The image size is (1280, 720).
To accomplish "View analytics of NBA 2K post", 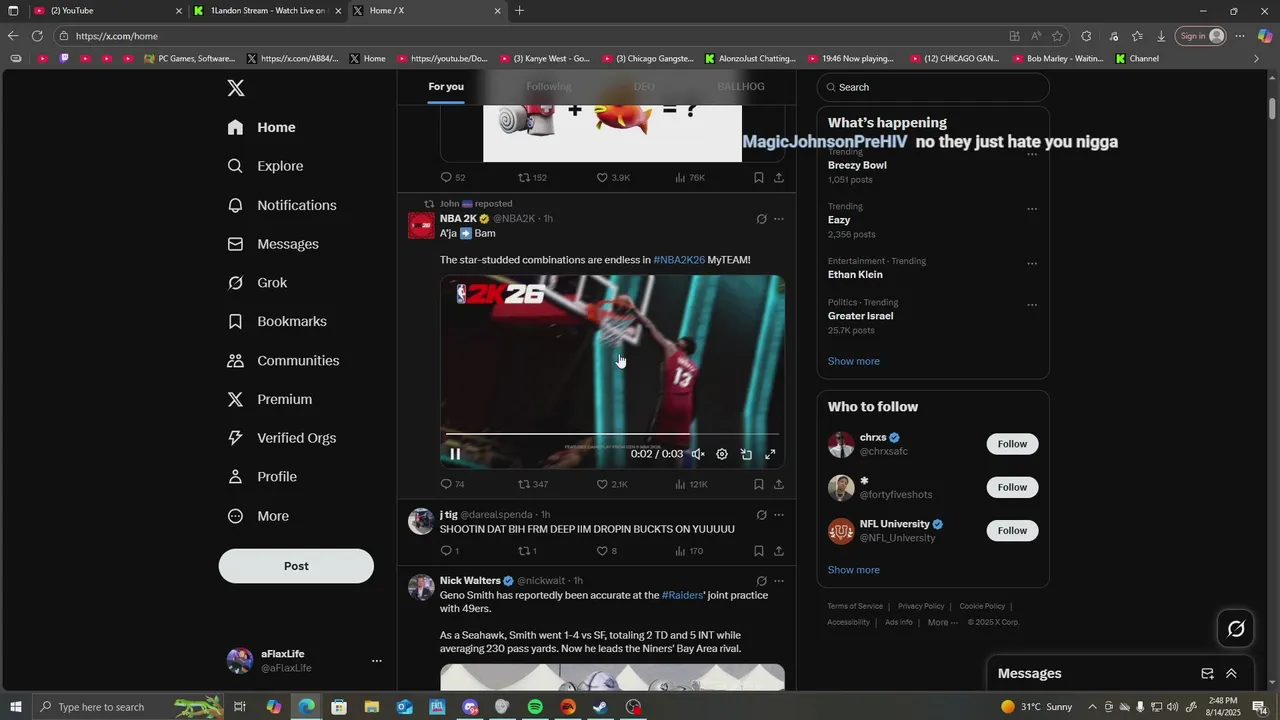I will 691,484.
